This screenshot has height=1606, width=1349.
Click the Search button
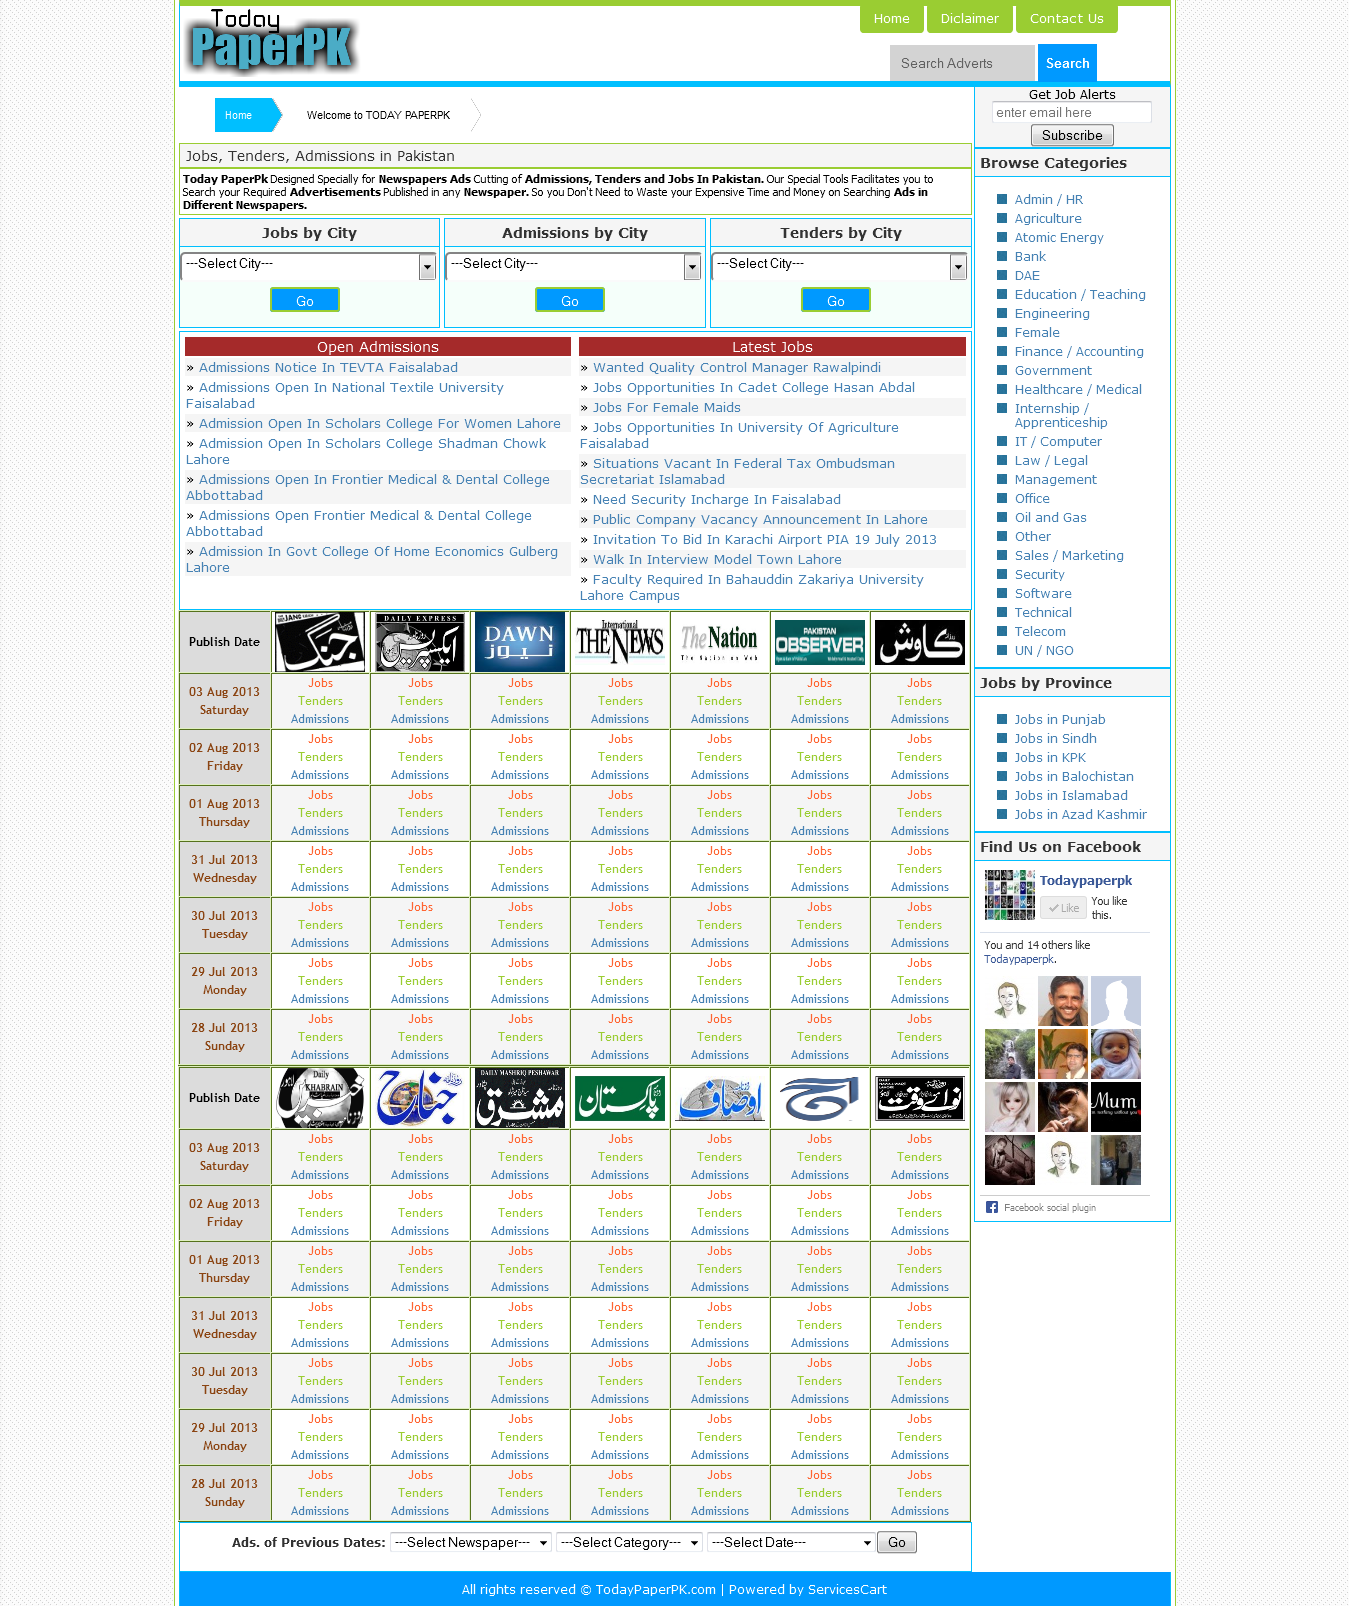click(1067, 63)
